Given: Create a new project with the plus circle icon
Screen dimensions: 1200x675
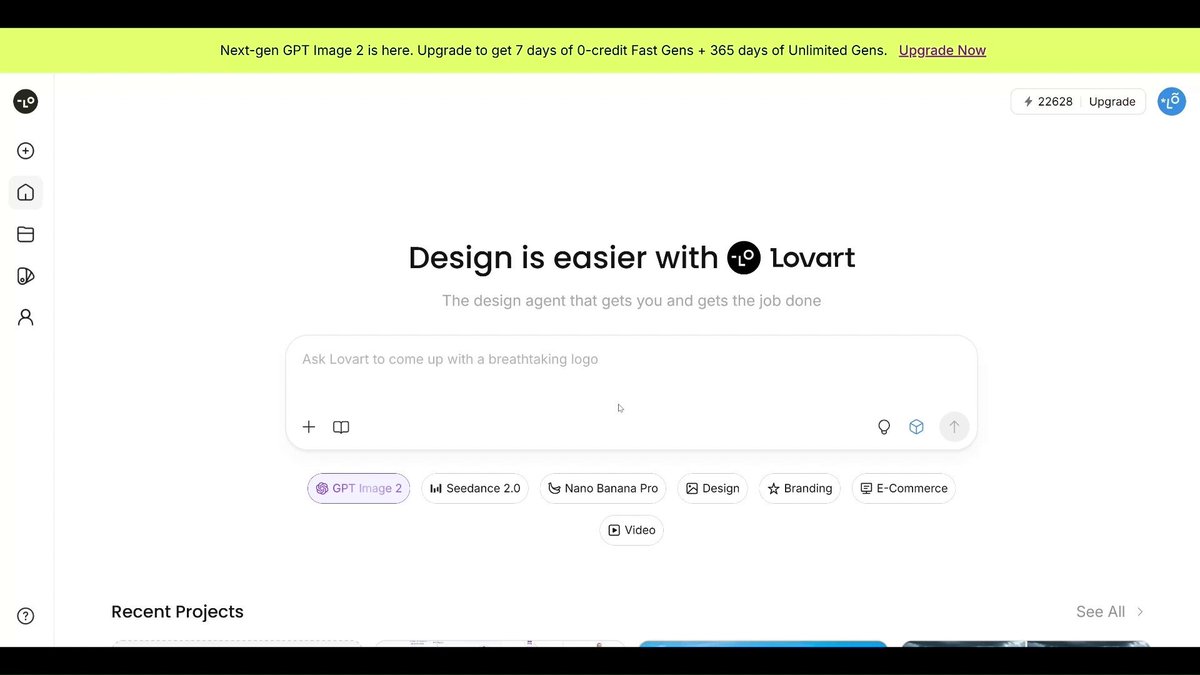Looking at the screenshot, I should 26,151.
